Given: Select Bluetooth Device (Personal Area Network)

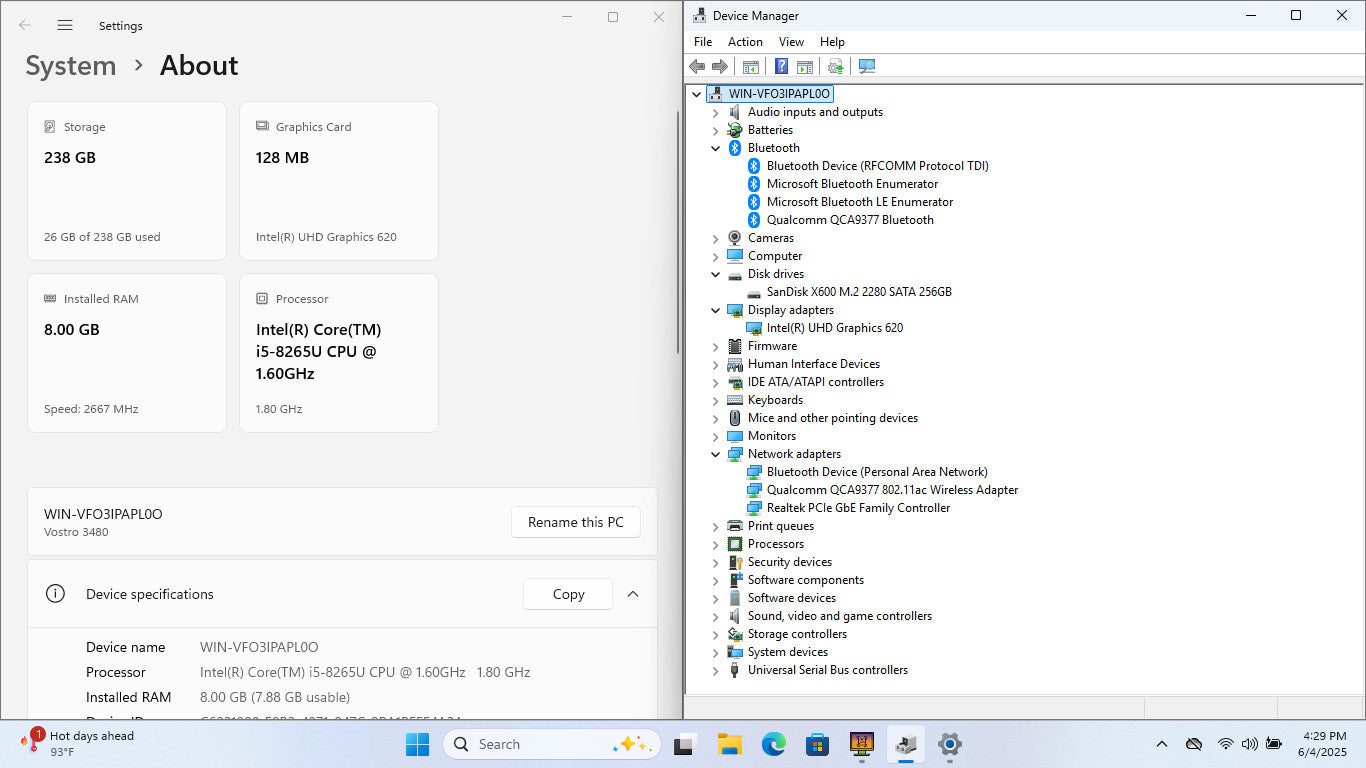Looking at the screenshot, I should pos(877,472).
